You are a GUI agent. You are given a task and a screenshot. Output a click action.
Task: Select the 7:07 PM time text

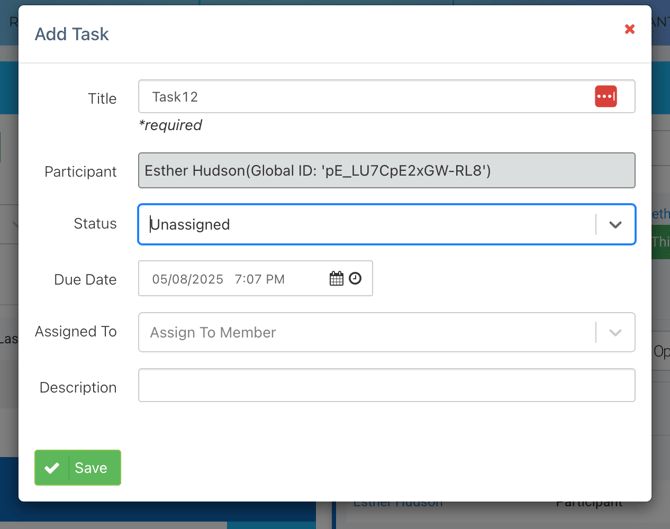point(260,279)
